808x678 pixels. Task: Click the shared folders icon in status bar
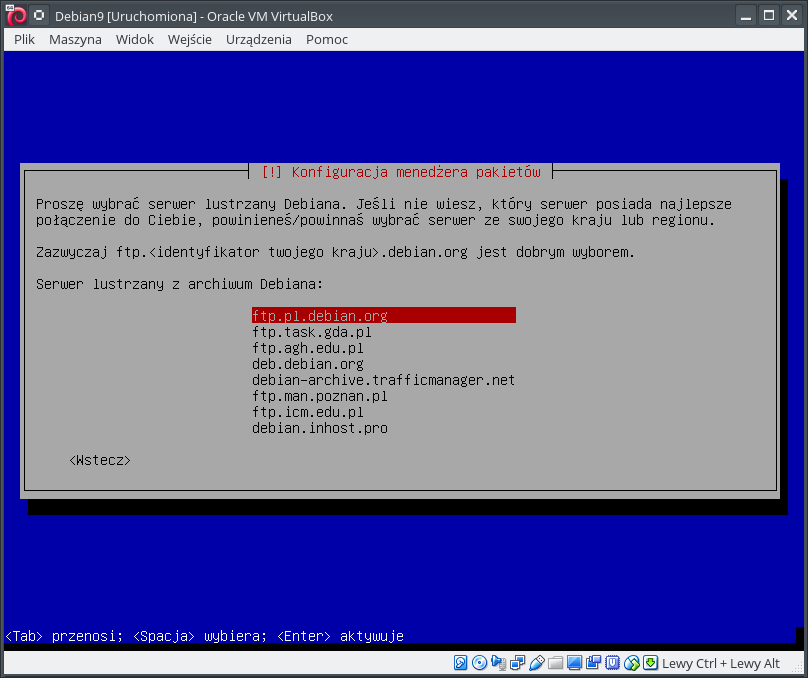(x=555, y=663)
